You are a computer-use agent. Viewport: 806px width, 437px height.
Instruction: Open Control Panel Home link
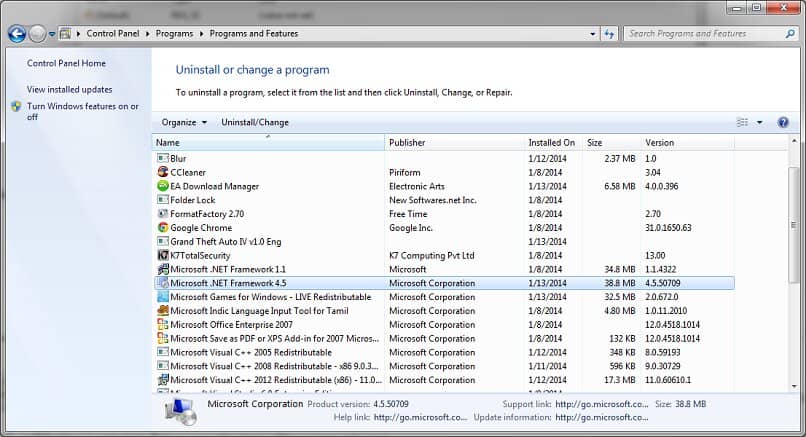pos(66,63)
